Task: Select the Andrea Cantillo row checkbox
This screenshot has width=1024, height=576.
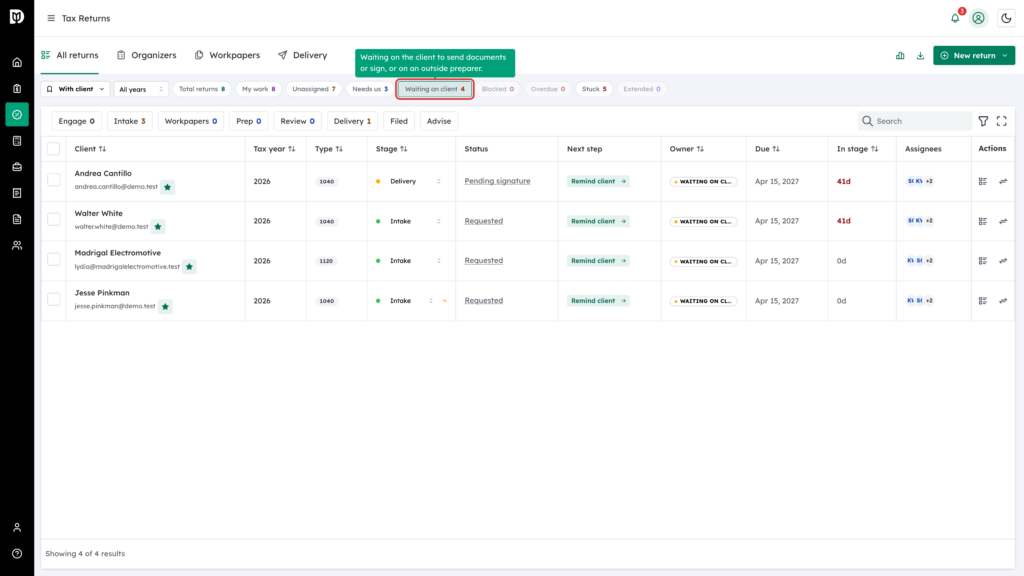Action: 54,180
